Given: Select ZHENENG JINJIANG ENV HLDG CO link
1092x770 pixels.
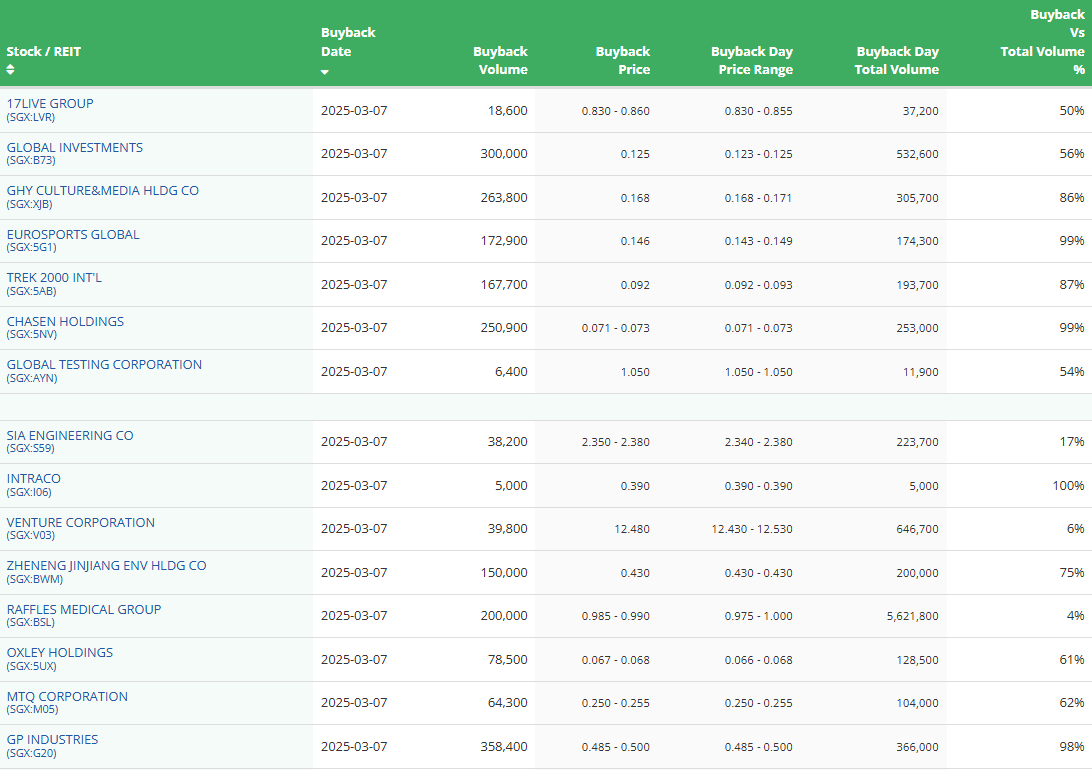Looking at the screenshot, I should 107,566.
